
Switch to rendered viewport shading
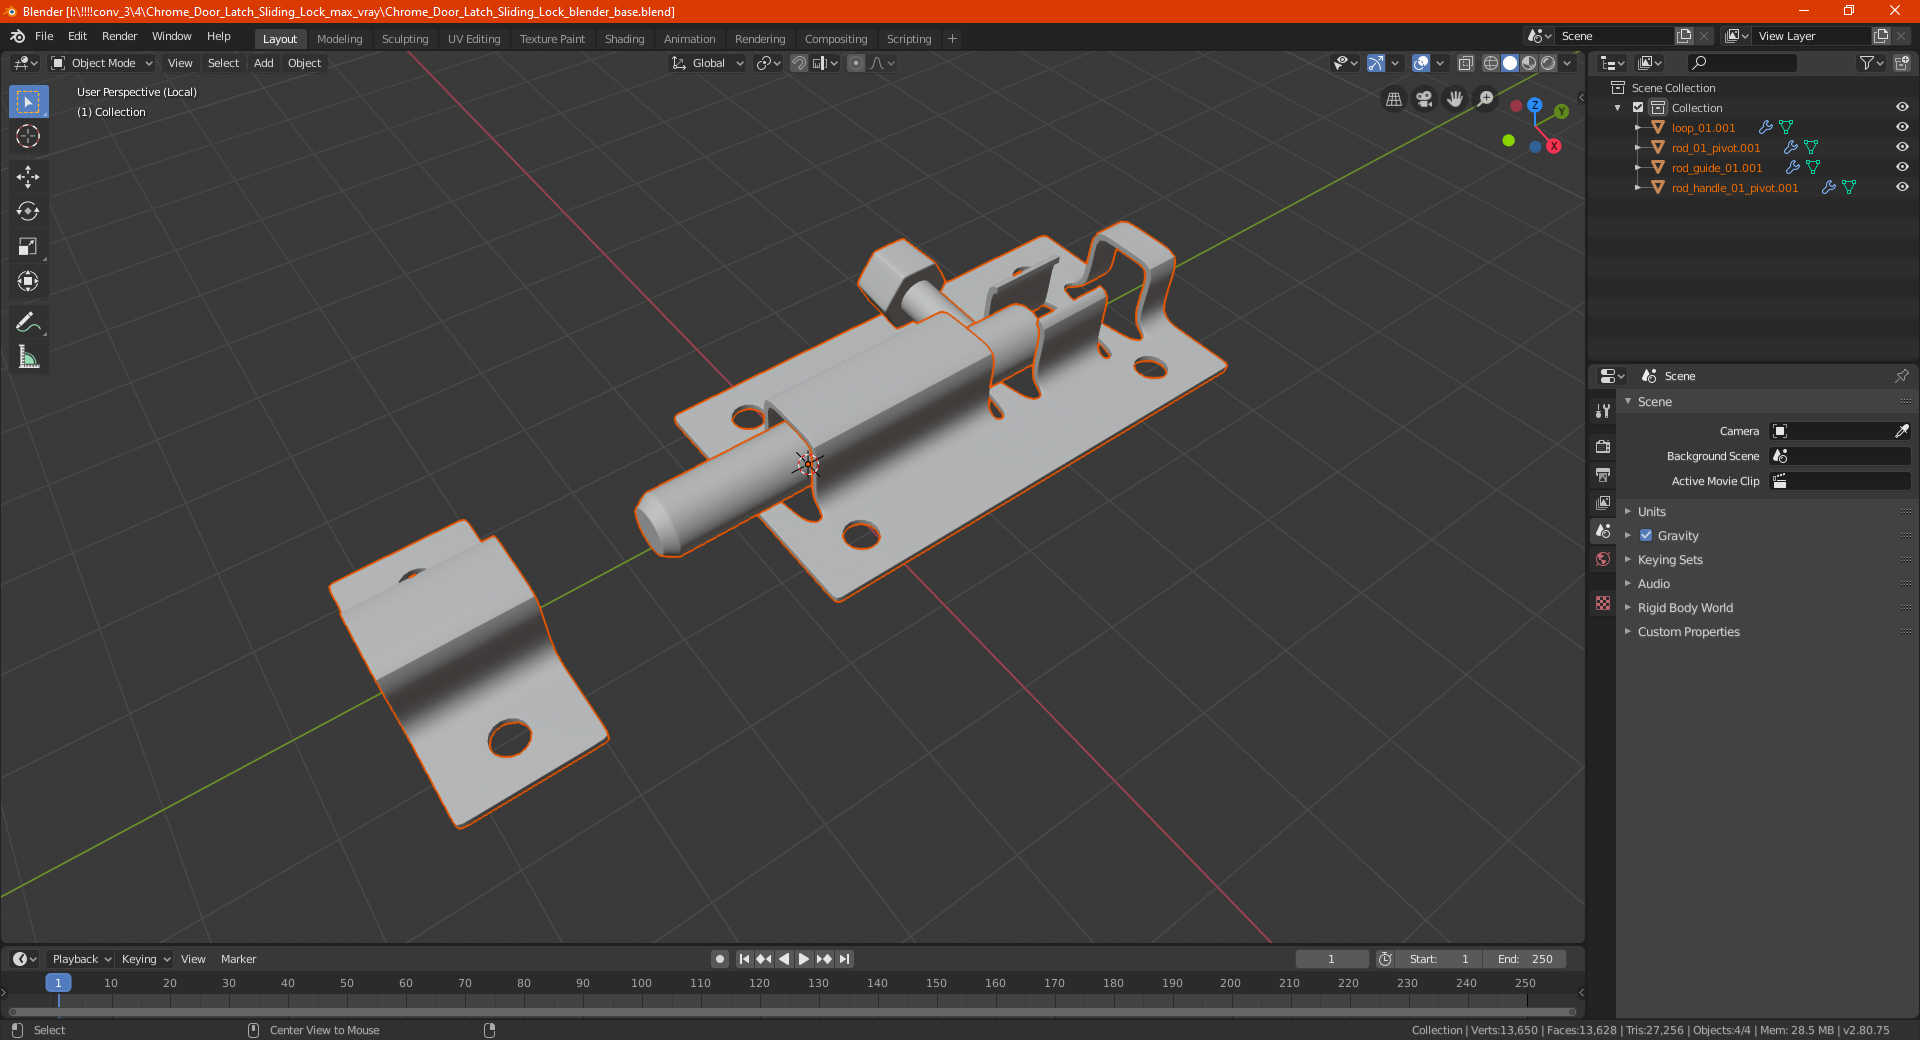click(1548, 63)
